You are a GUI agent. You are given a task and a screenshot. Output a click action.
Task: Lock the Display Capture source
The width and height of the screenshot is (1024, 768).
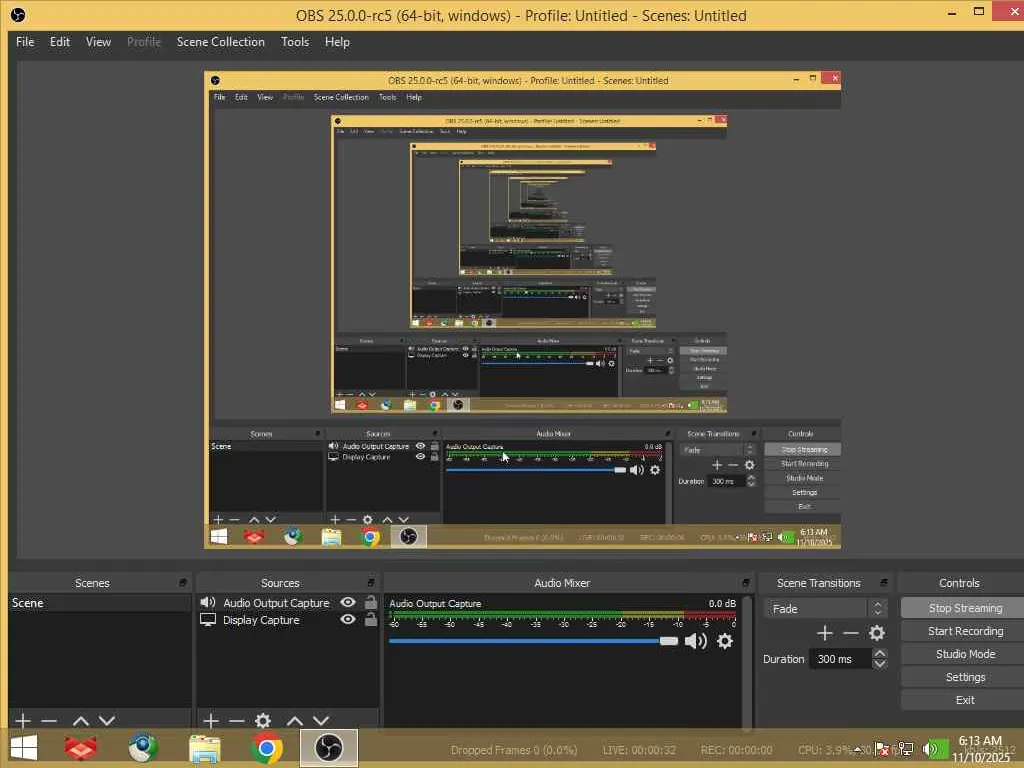[x=370, y=619]
